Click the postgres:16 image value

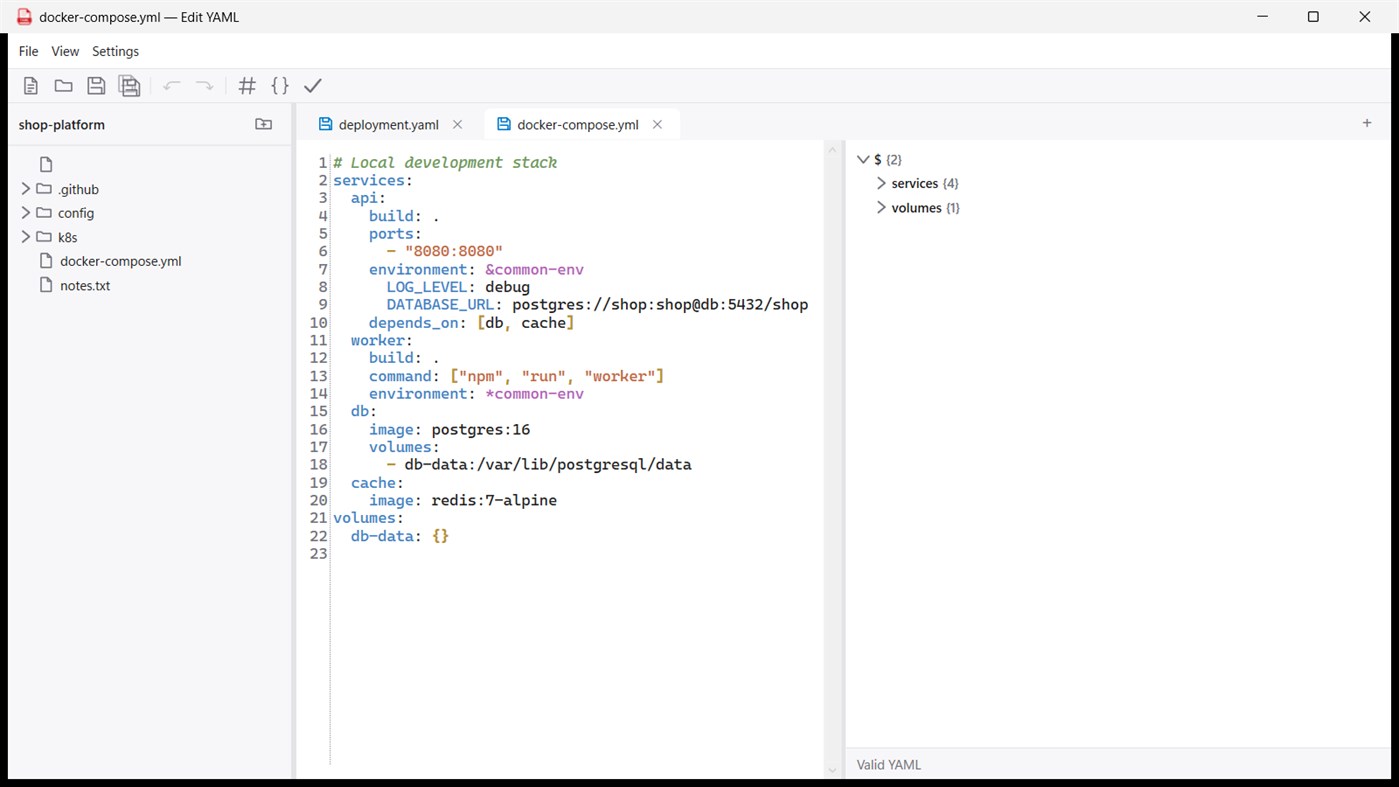[481, 430]
